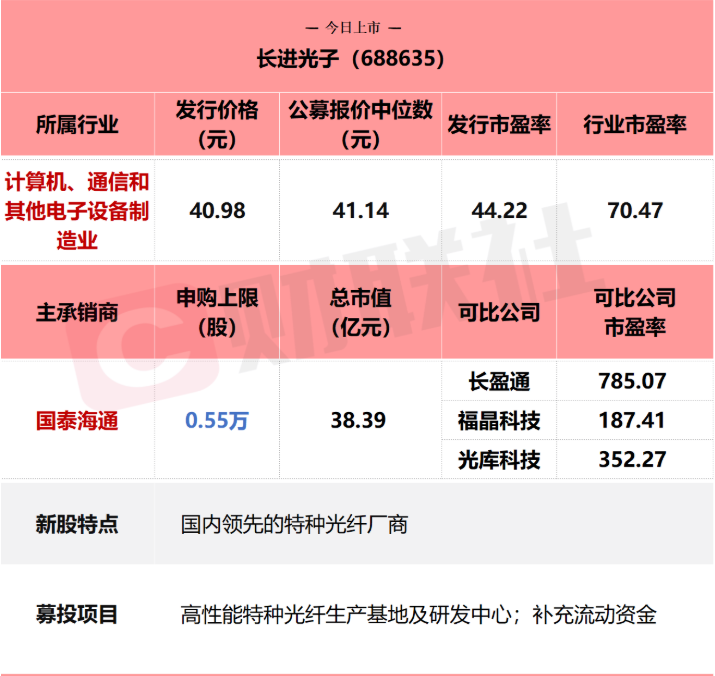
Task: Click the issue P/E value 44.22
Action: tap(499, 211)
